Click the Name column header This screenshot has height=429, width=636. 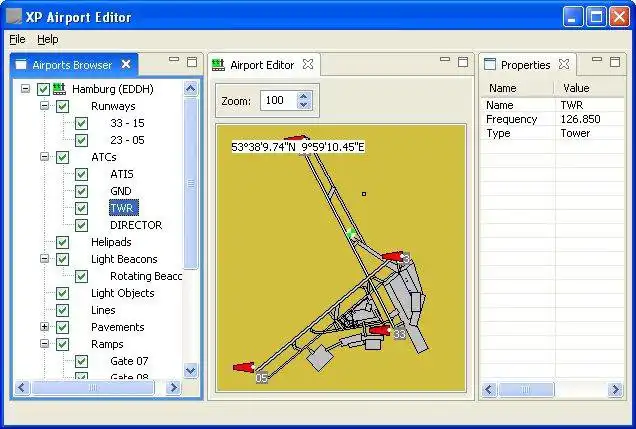pyautogui.click(x=518, y=88)
